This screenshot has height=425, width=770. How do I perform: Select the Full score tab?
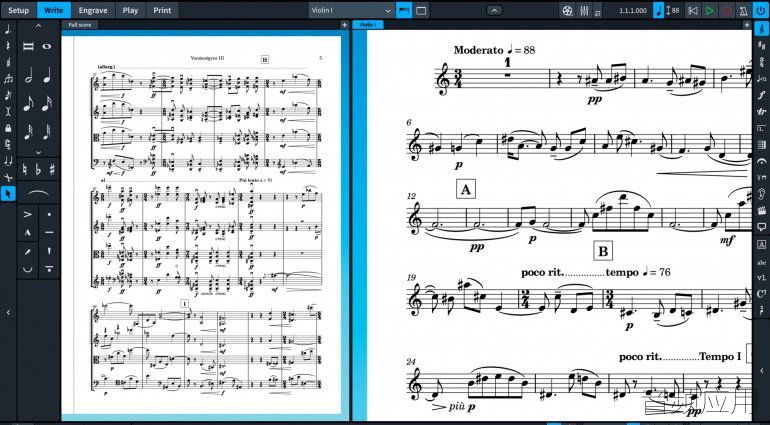(80, 25)
